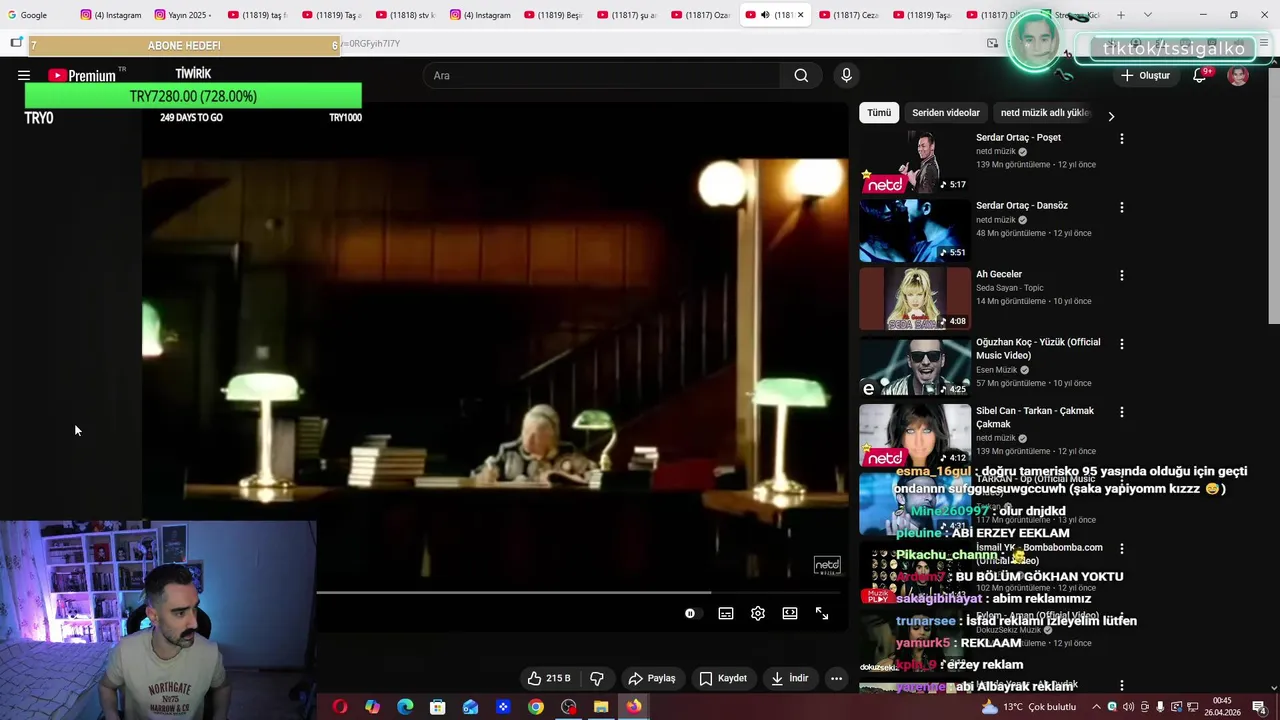Viewport: 1280px width, 720px height.
Task: Show hidden system tray icons
Action: coord(1095,707)
